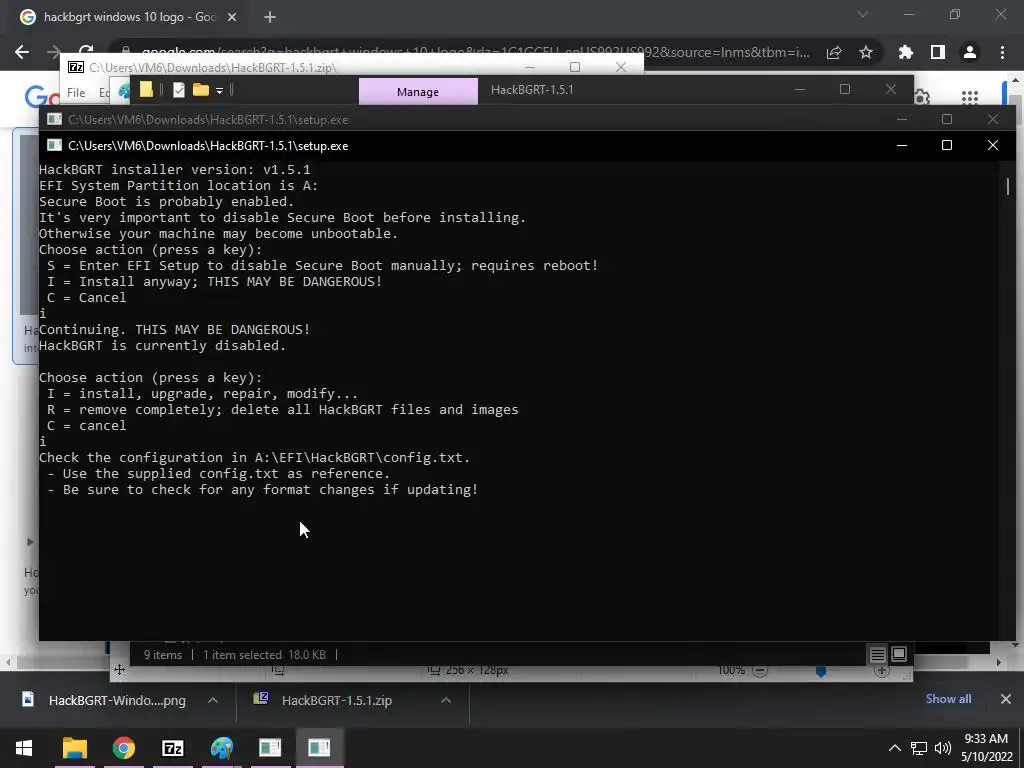The width and height of the screenshot is (1024, 768).
Task: Zoom in with Paint plus button
Action: (x=882, y=671)
